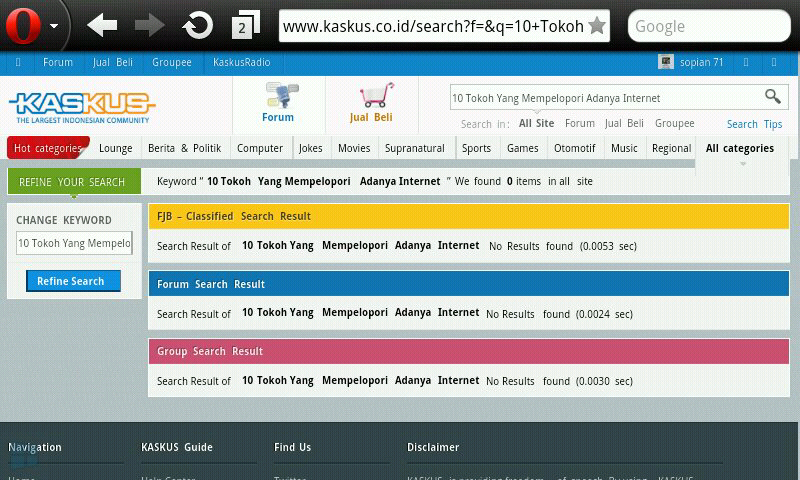
Task: Bookmark the page with the star icon
Action: tap(596, 25)
